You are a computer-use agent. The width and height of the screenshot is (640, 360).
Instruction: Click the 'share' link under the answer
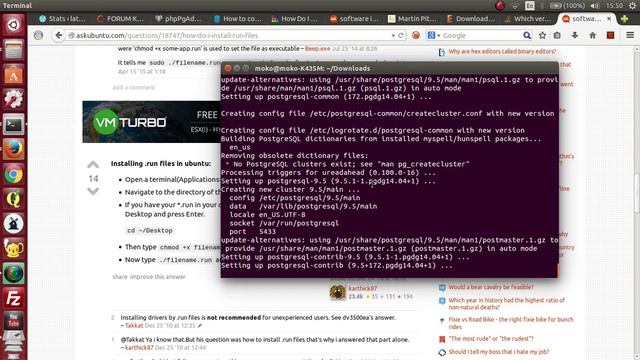[x=120, y=277]
